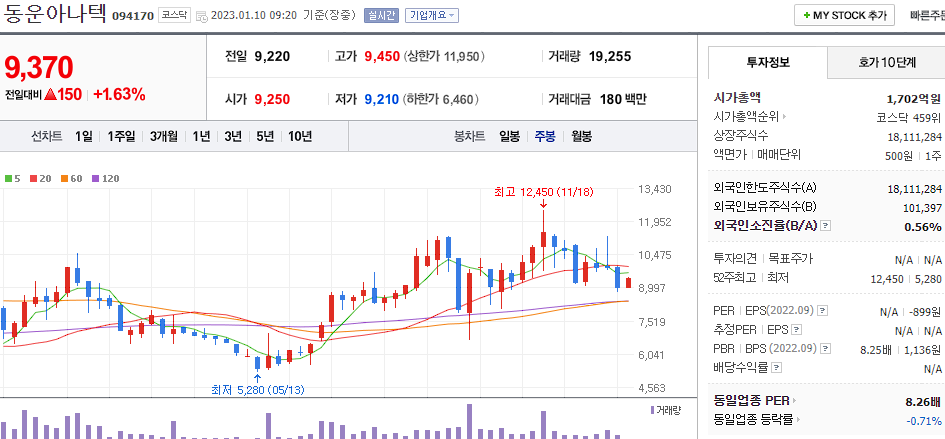Click the 고가 value 9,450
The width and height of the screenshot is (945, 439).
pos(382,57)
